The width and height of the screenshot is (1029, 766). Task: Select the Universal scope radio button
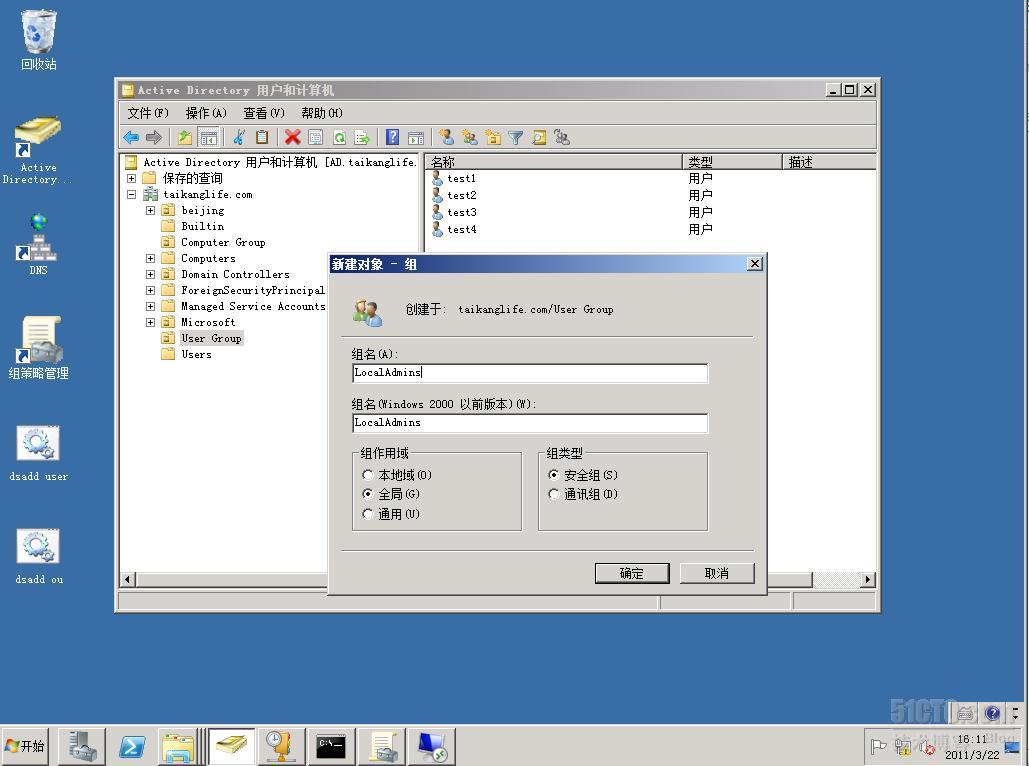(368, 514)
